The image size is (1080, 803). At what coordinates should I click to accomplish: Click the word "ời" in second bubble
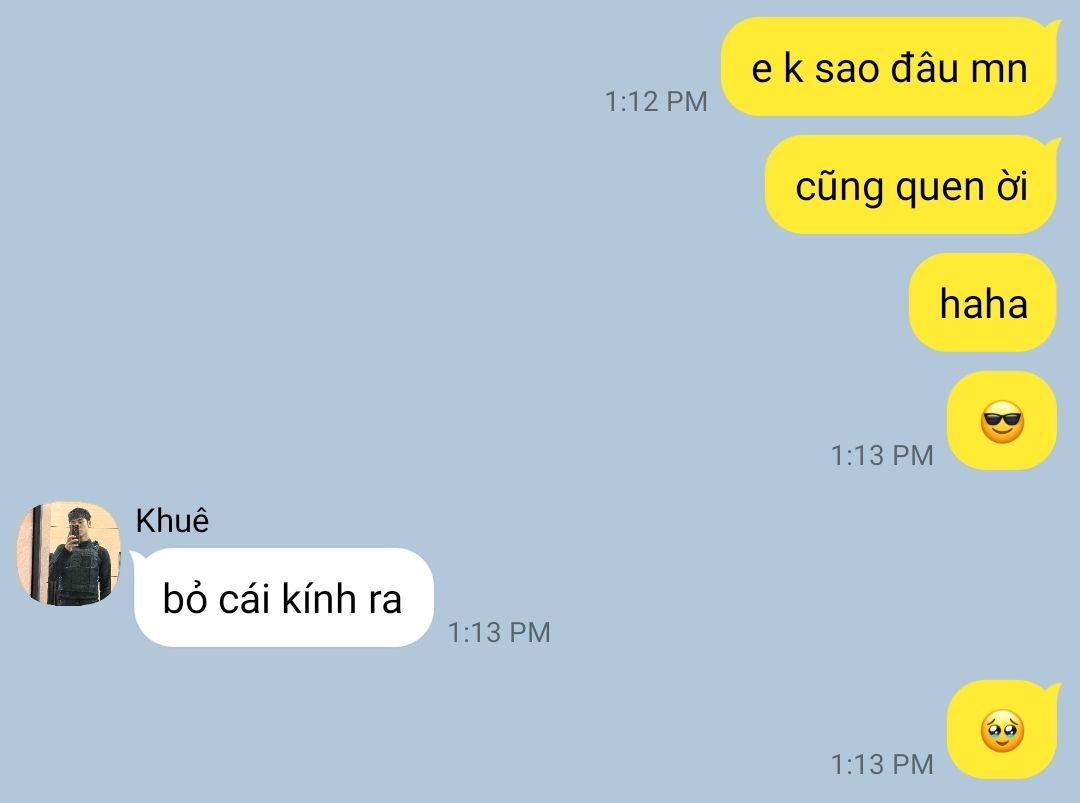click(1012, 186)
